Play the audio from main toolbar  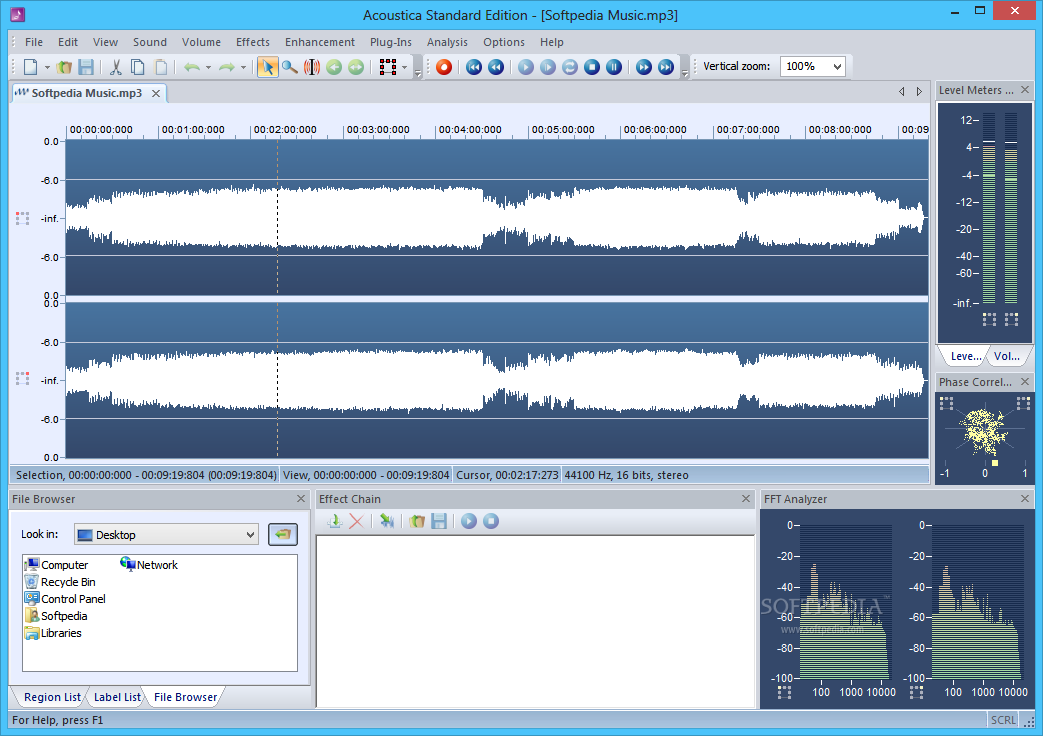526,67
